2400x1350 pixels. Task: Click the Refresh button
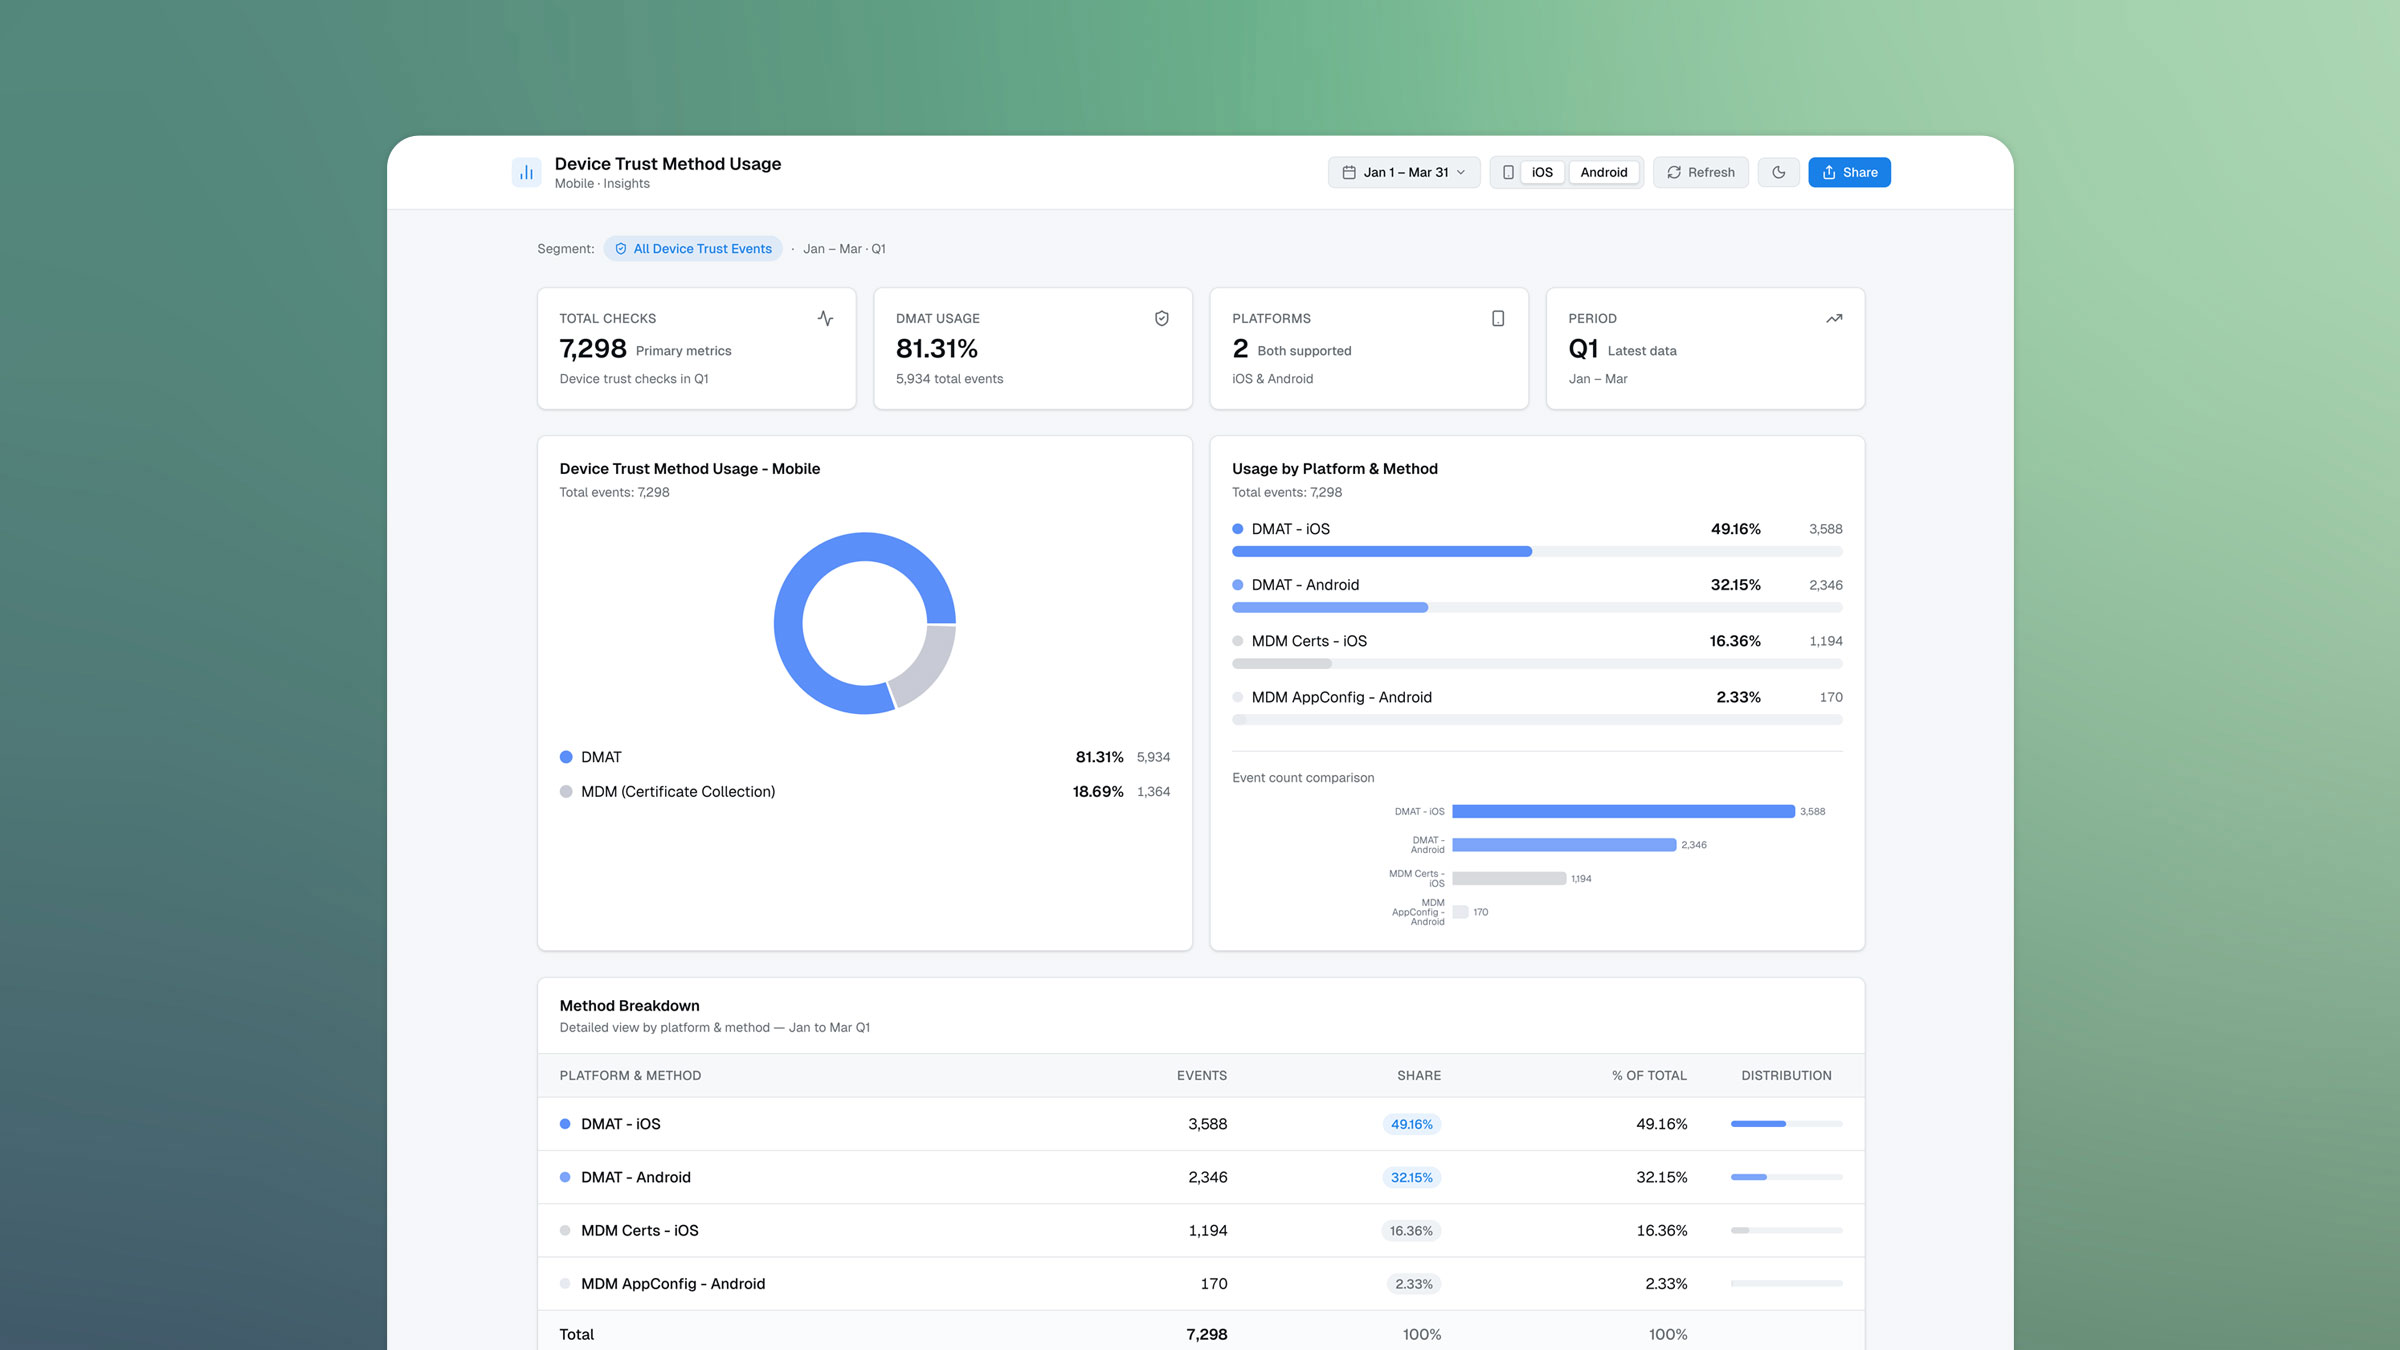click(x=1700, y=172)
